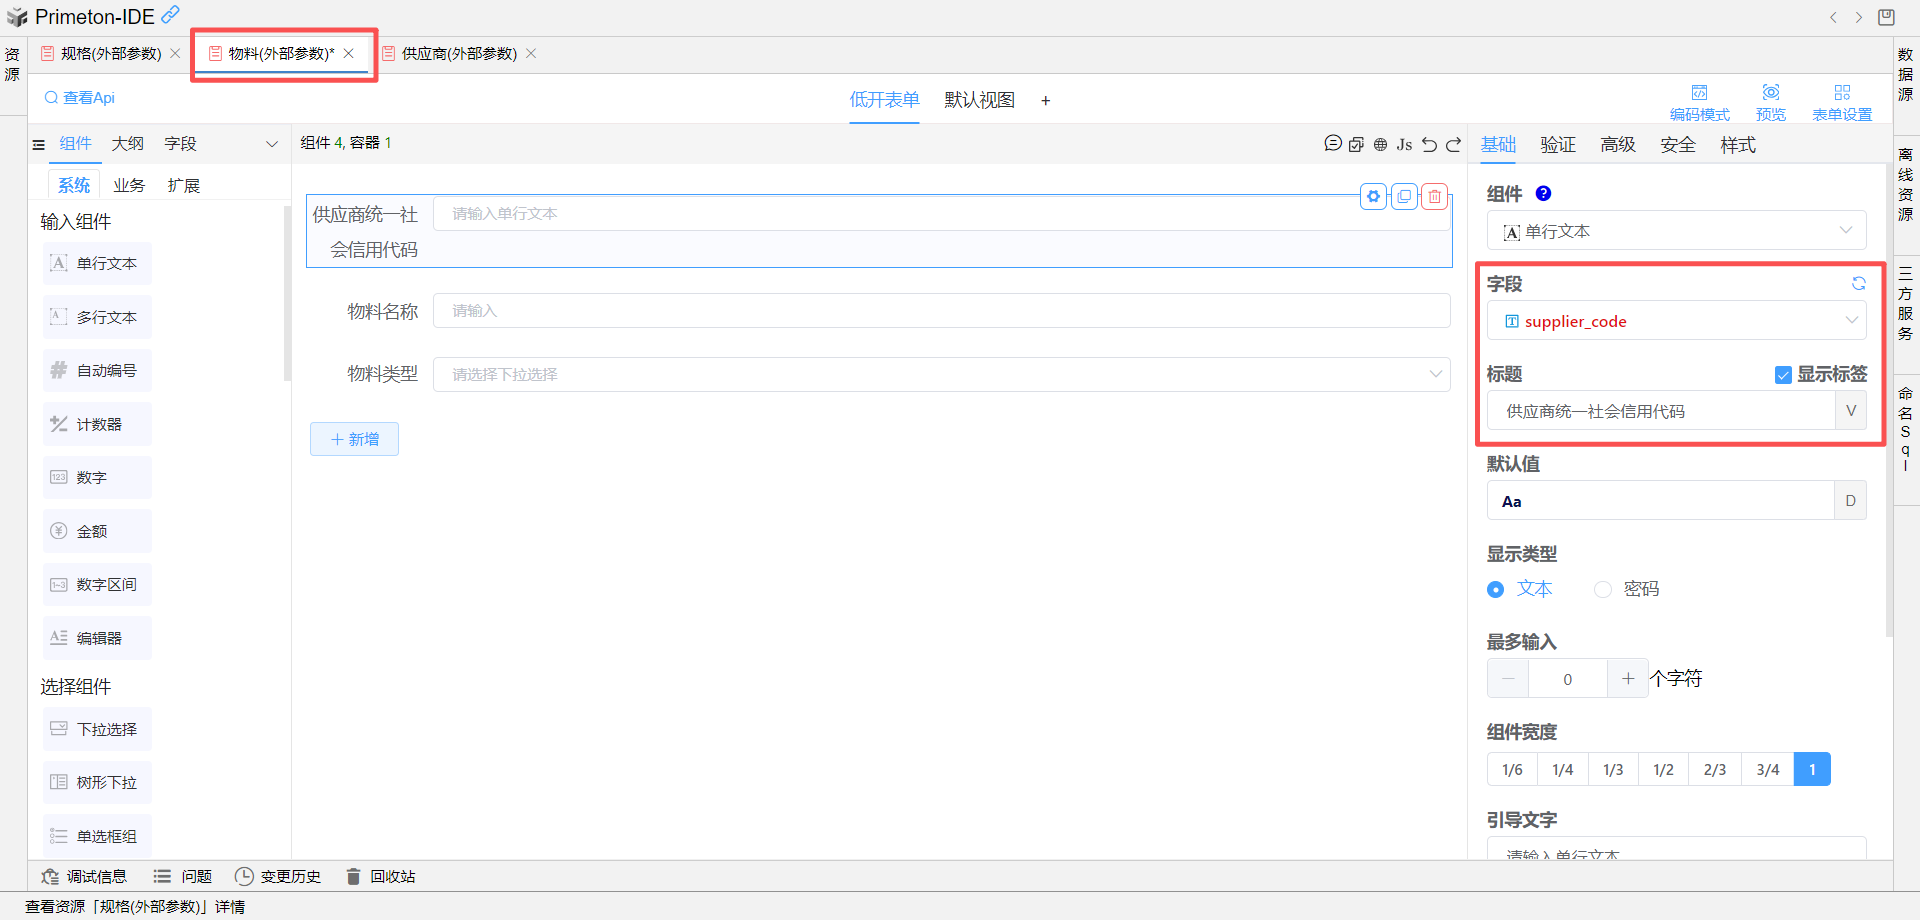
Task: Switch to the 验证 properties tab
Action: pos(1558,145)
